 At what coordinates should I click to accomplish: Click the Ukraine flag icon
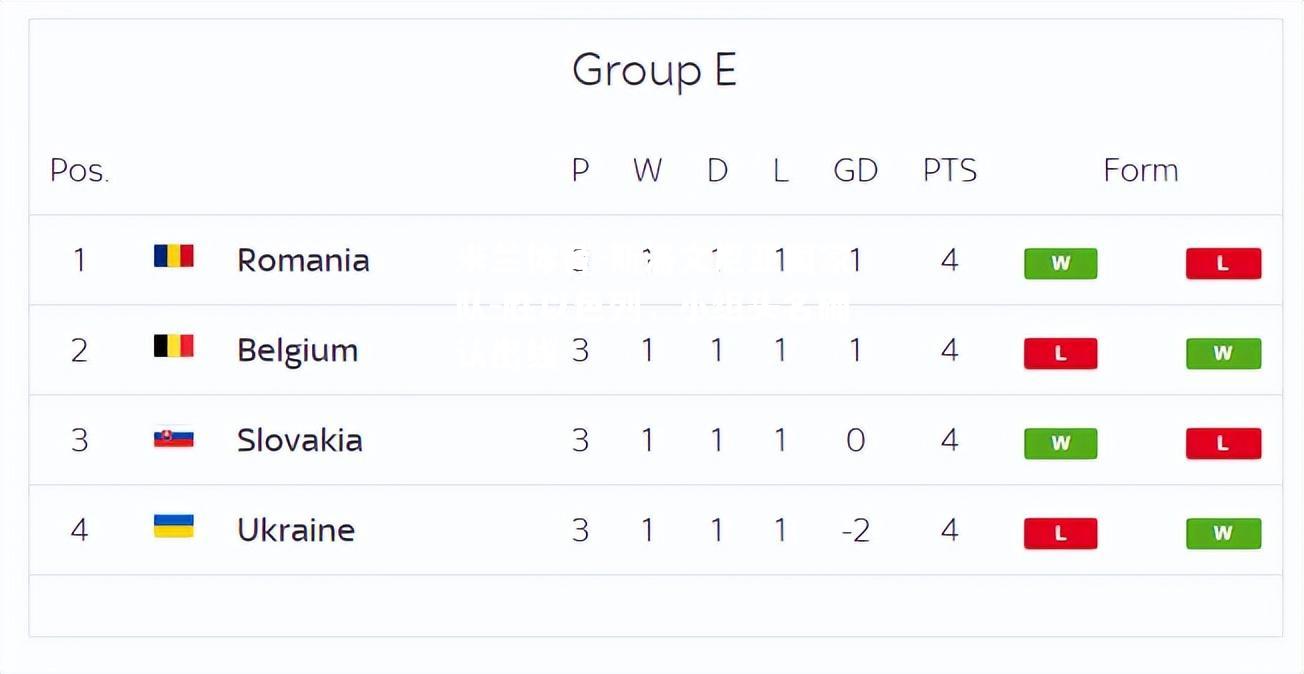(x=173, y=526)
